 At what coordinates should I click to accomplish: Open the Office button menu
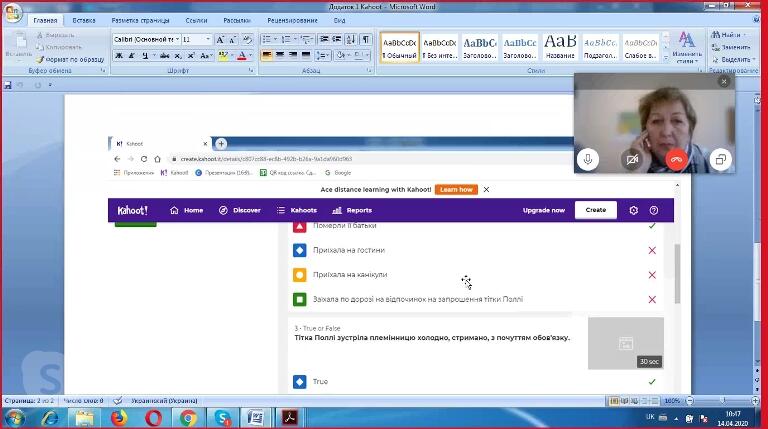click(13, 12)
